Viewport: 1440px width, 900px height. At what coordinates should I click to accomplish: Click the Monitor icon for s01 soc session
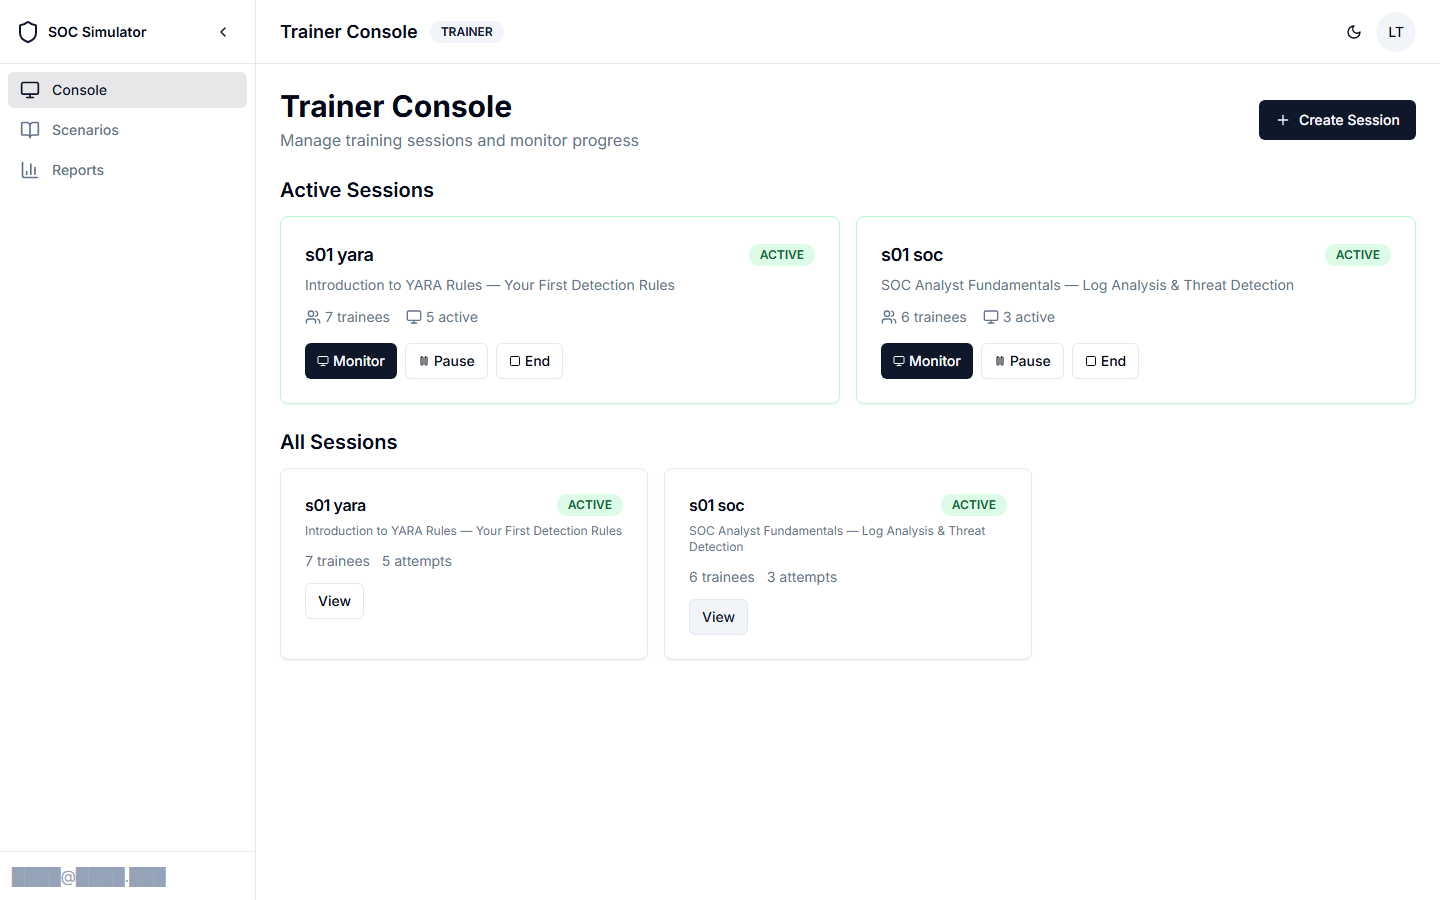pos(900,361)
